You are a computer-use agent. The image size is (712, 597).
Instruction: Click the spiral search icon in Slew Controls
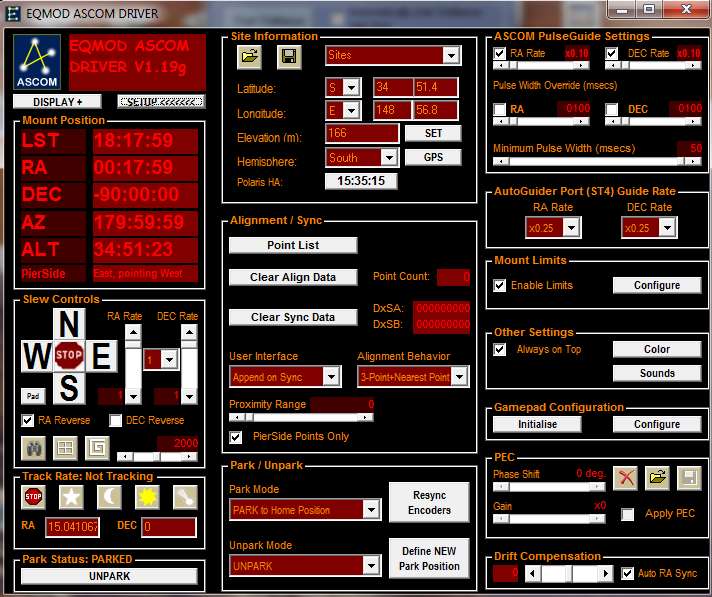(97, 449)
